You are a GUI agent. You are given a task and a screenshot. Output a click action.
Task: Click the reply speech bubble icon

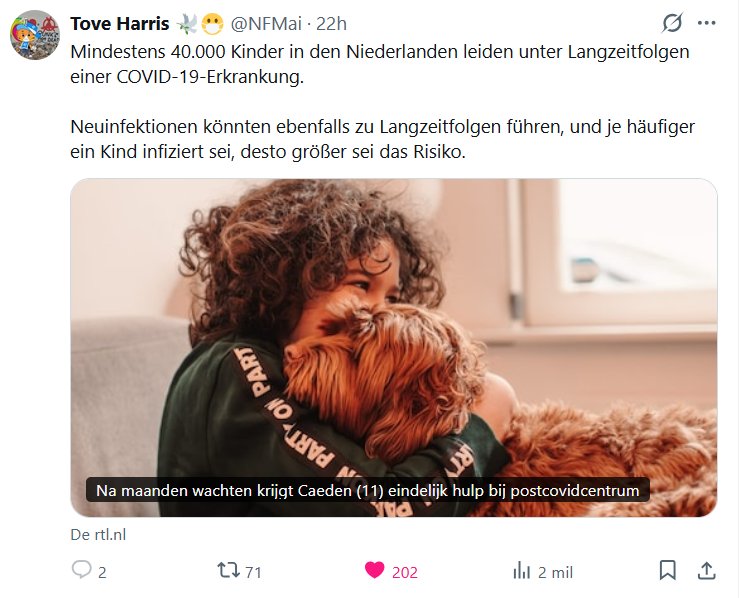click(81, 570)
